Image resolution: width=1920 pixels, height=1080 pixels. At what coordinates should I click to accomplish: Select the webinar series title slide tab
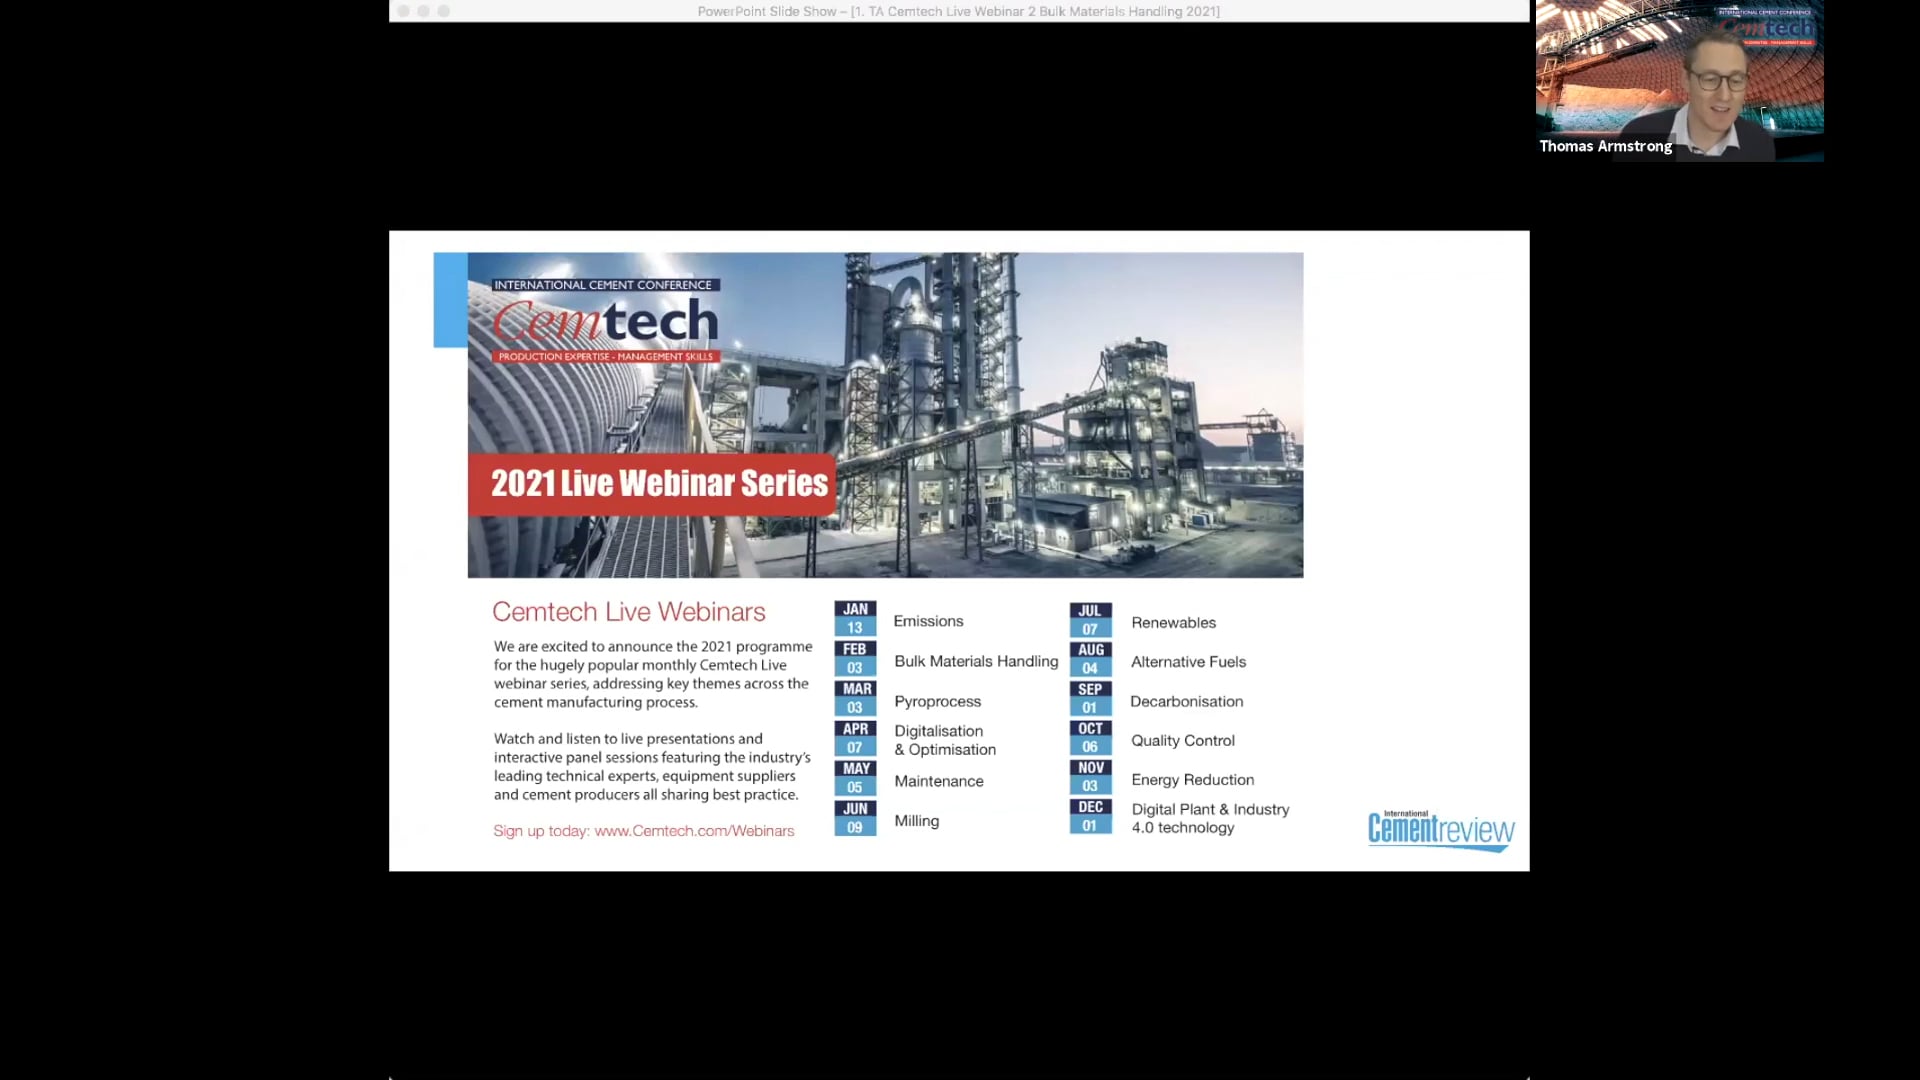959,12
